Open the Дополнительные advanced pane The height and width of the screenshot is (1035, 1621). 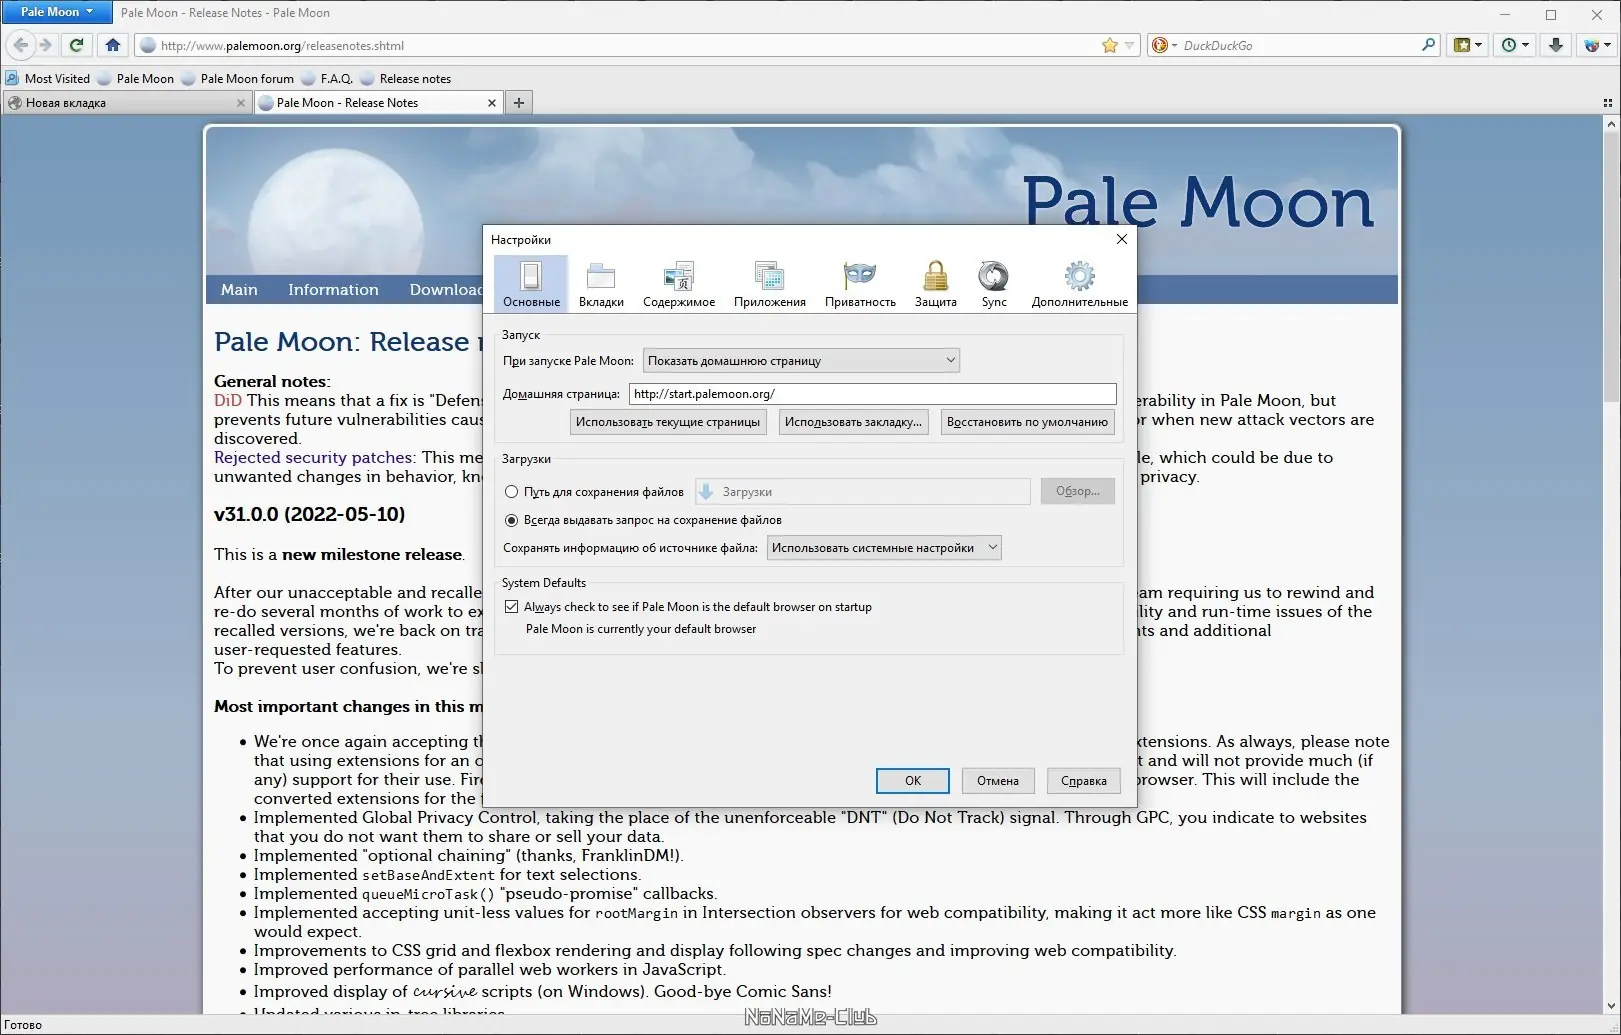(1080, 283)
